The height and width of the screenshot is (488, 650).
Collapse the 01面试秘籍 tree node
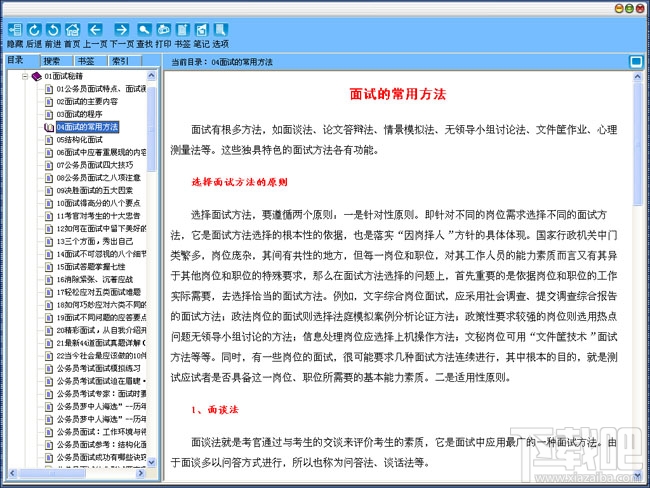click(x=25, y=76)
